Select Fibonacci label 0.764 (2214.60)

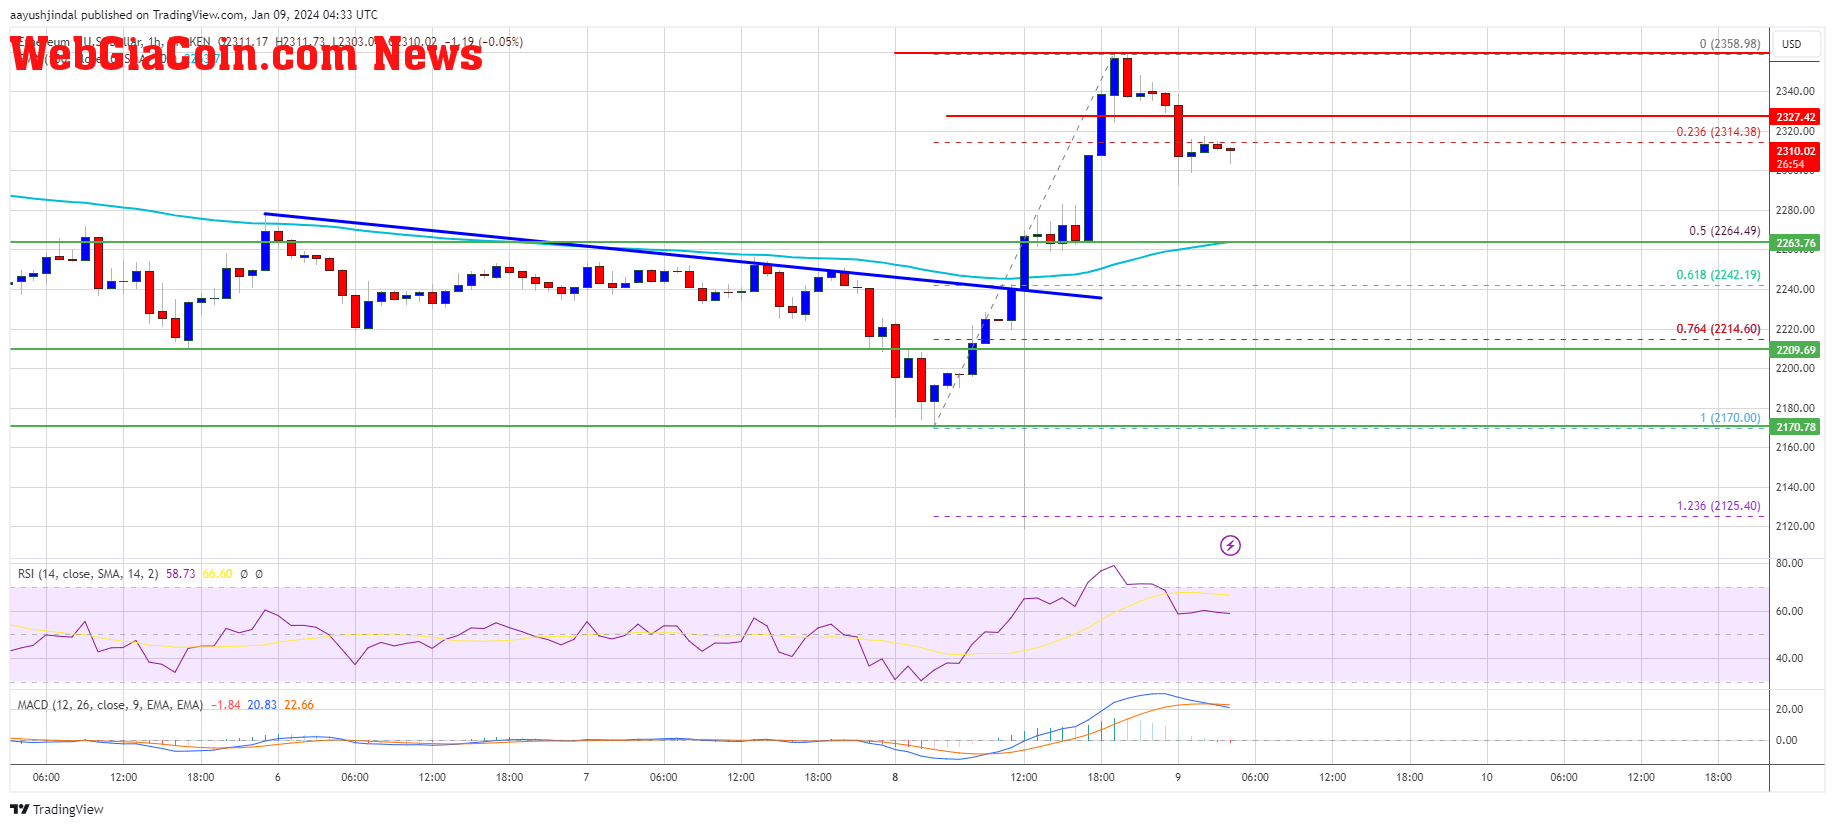(1718, 329)
